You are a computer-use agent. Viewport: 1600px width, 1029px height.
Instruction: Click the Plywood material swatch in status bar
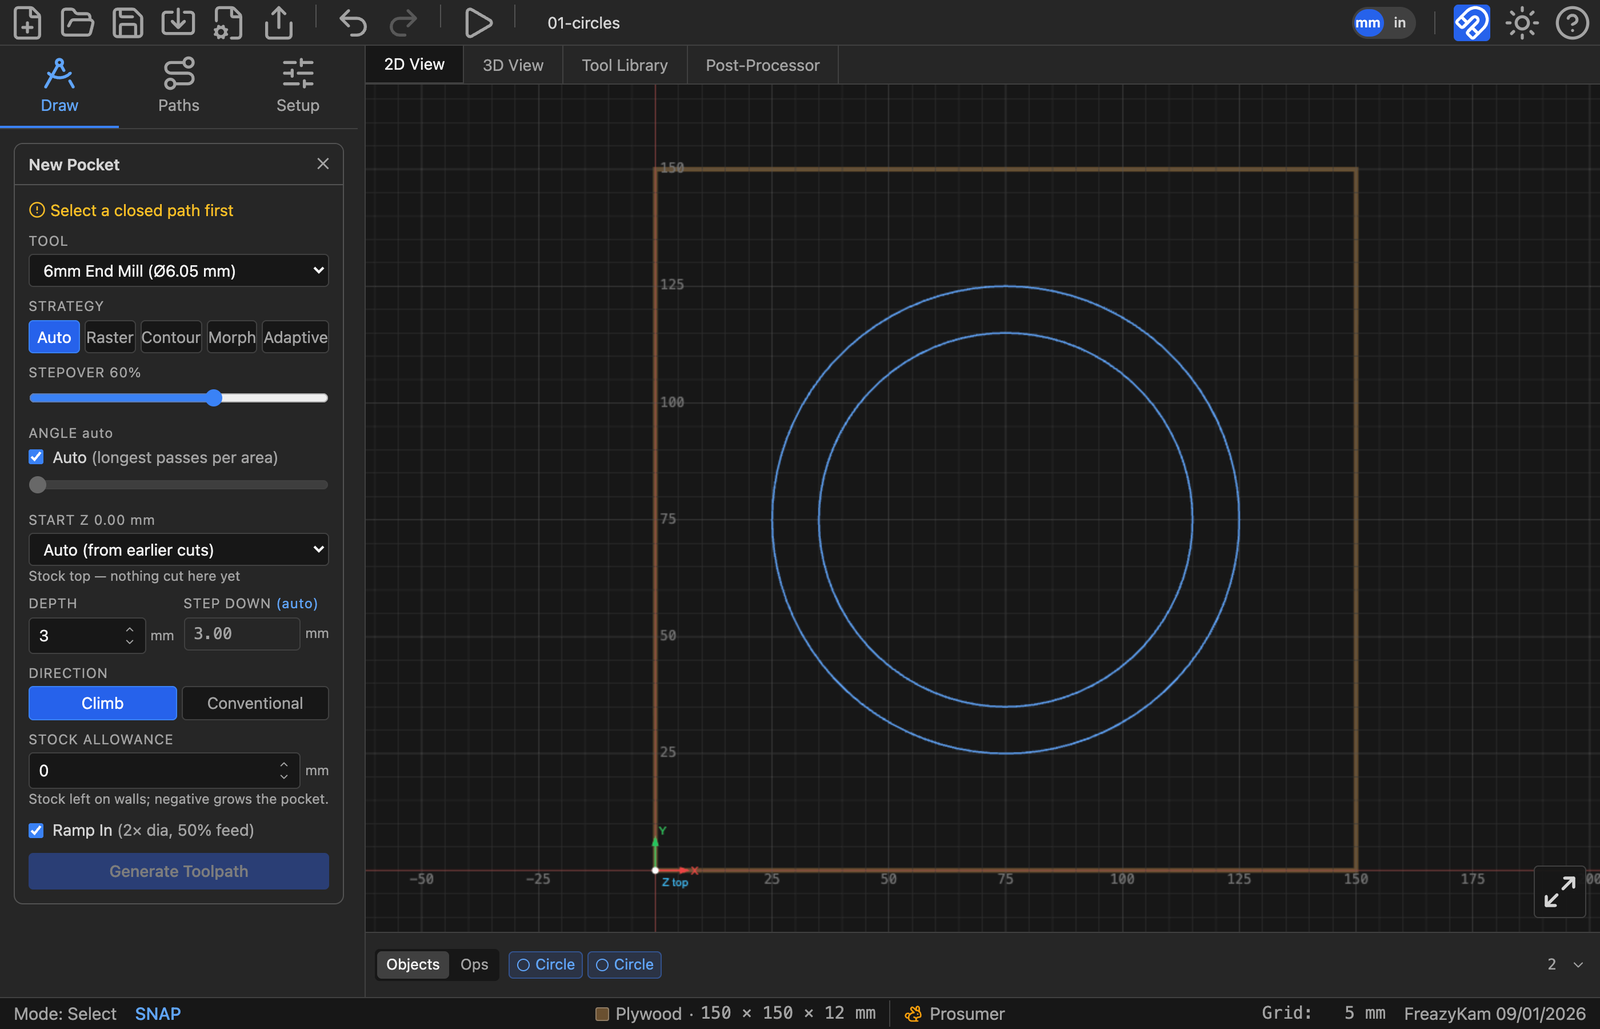point(602,1014)
